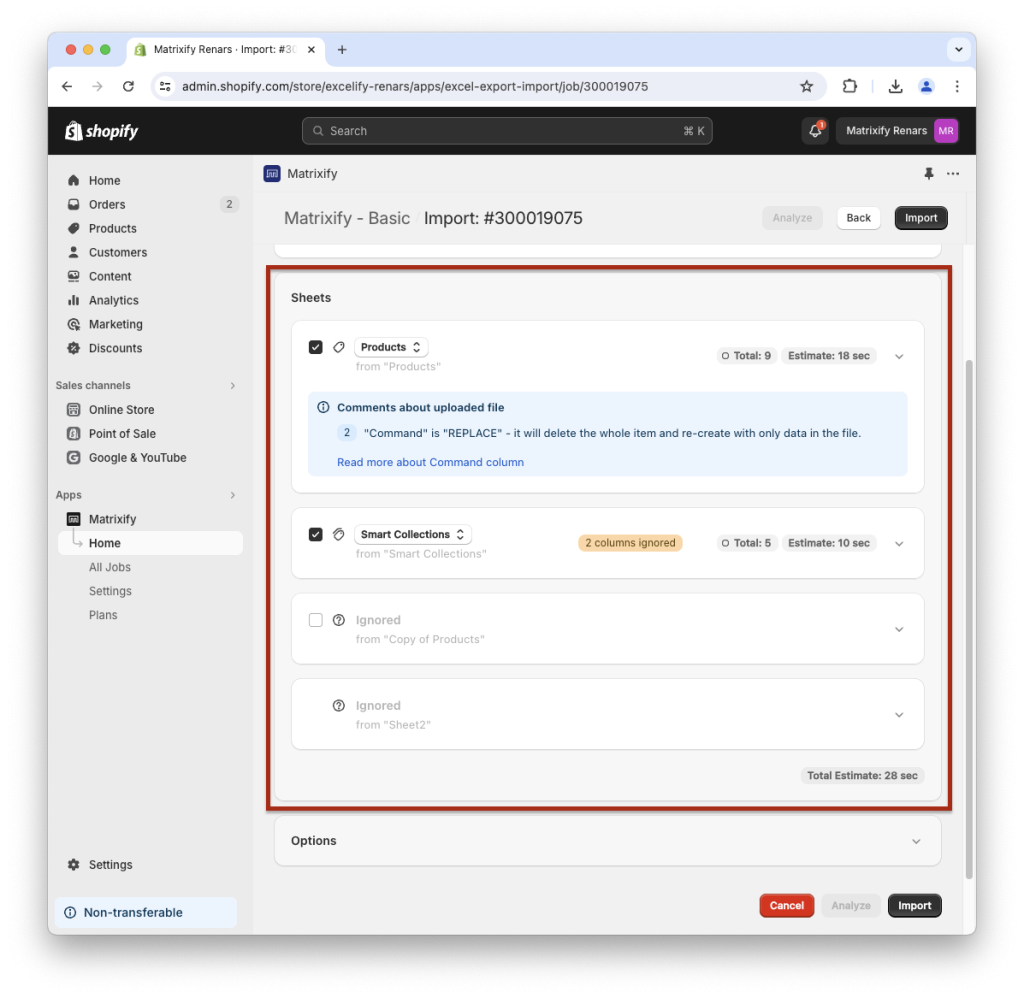This screenshot has width=1024, height=998.
Task: Expand the Smart Collections sheet details
Action: click(898, 542)
